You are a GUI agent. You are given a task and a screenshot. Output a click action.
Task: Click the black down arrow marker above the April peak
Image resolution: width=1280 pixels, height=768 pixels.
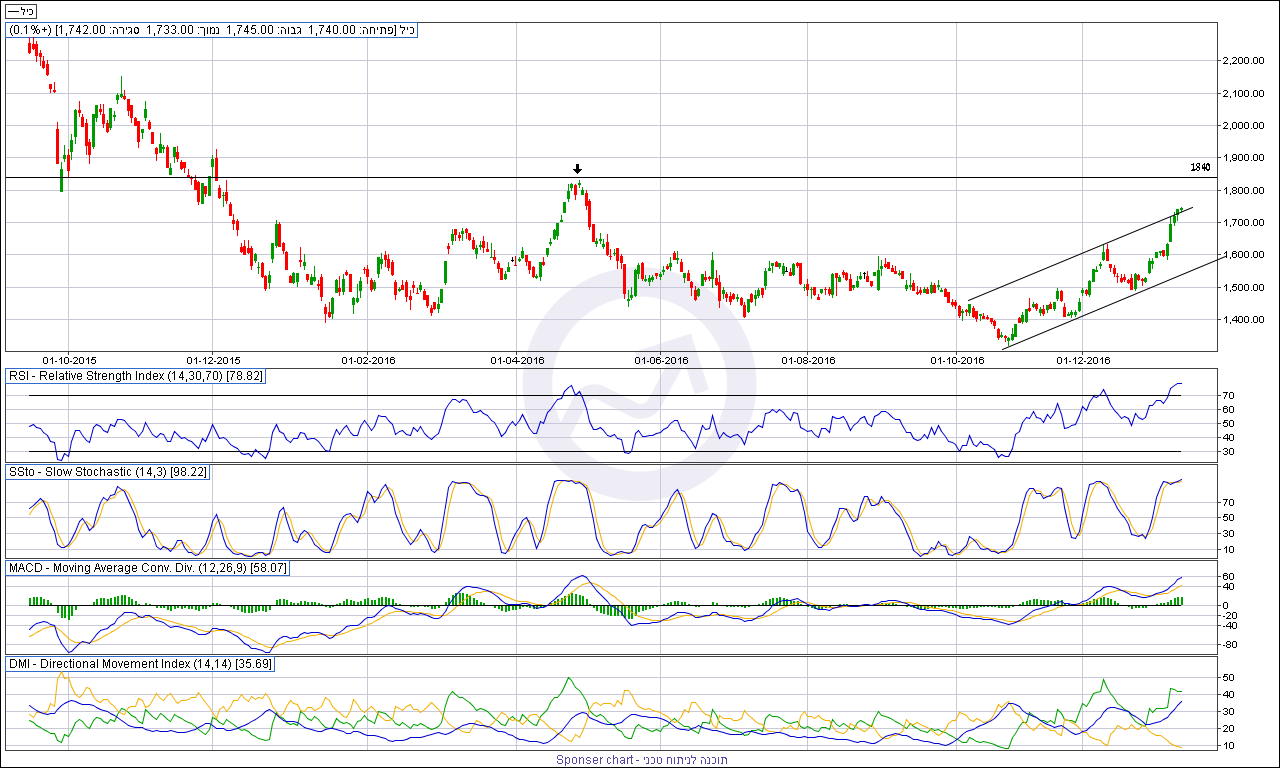pyautogui.click(x=577, y=169)
